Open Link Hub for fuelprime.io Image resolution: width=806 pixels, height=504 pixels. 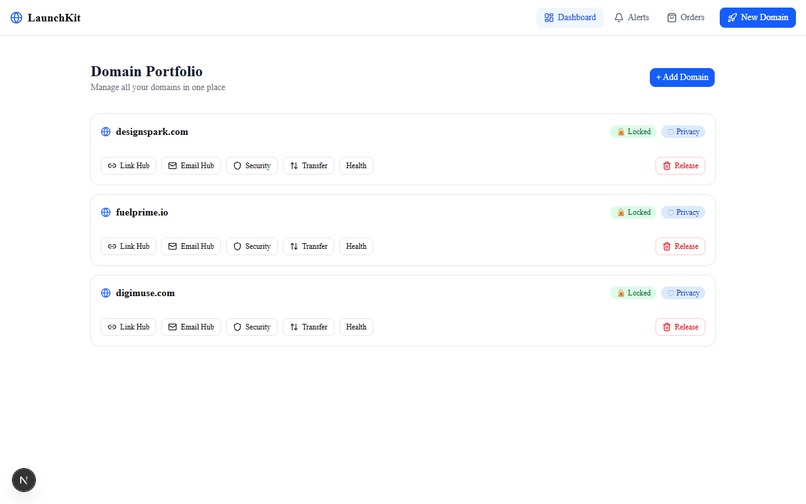coord(129,246)
